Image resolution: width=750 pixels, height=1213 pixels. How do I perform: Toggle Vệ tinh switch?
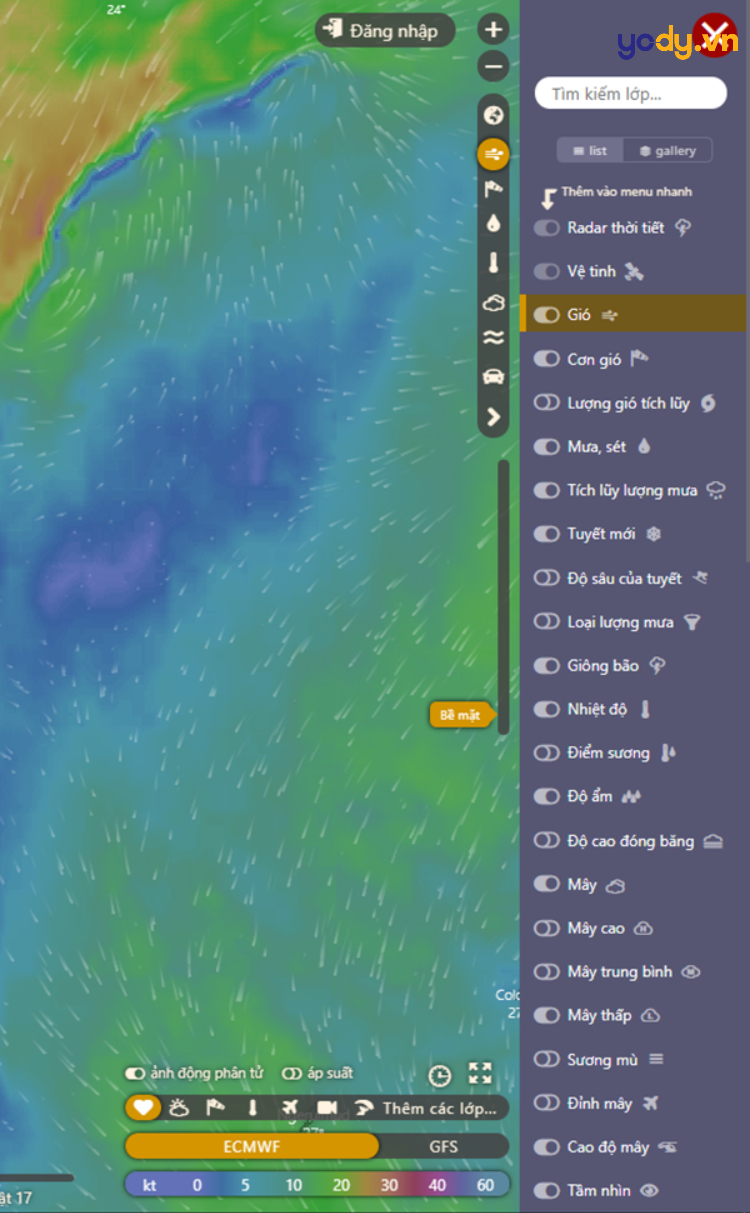click(546, 271)
